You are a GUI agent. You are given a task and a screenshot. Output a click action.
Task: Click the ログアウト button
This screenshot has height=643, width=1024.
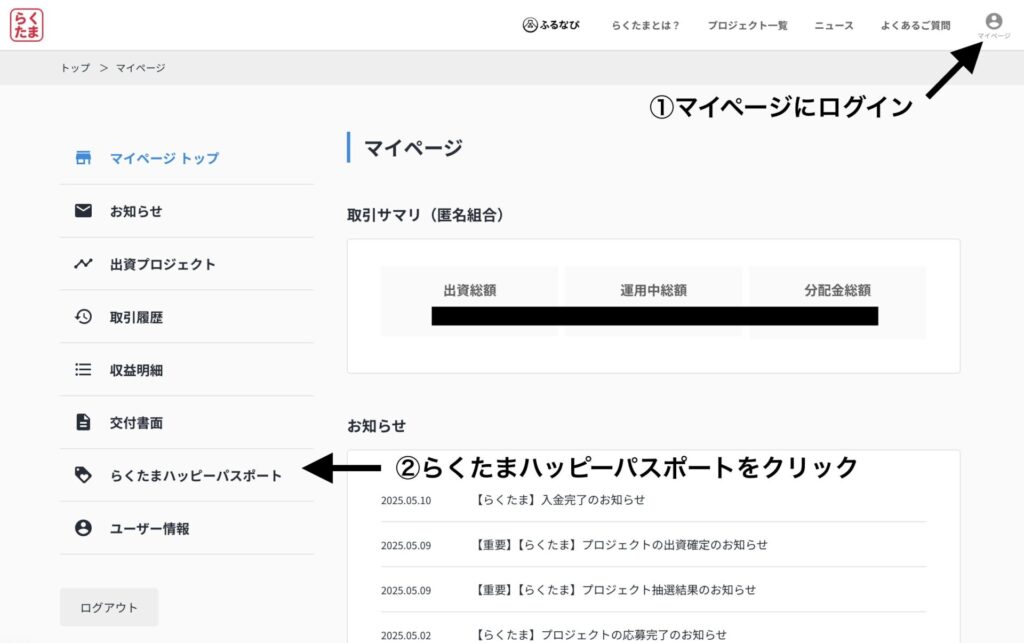[x=109, y=607]
